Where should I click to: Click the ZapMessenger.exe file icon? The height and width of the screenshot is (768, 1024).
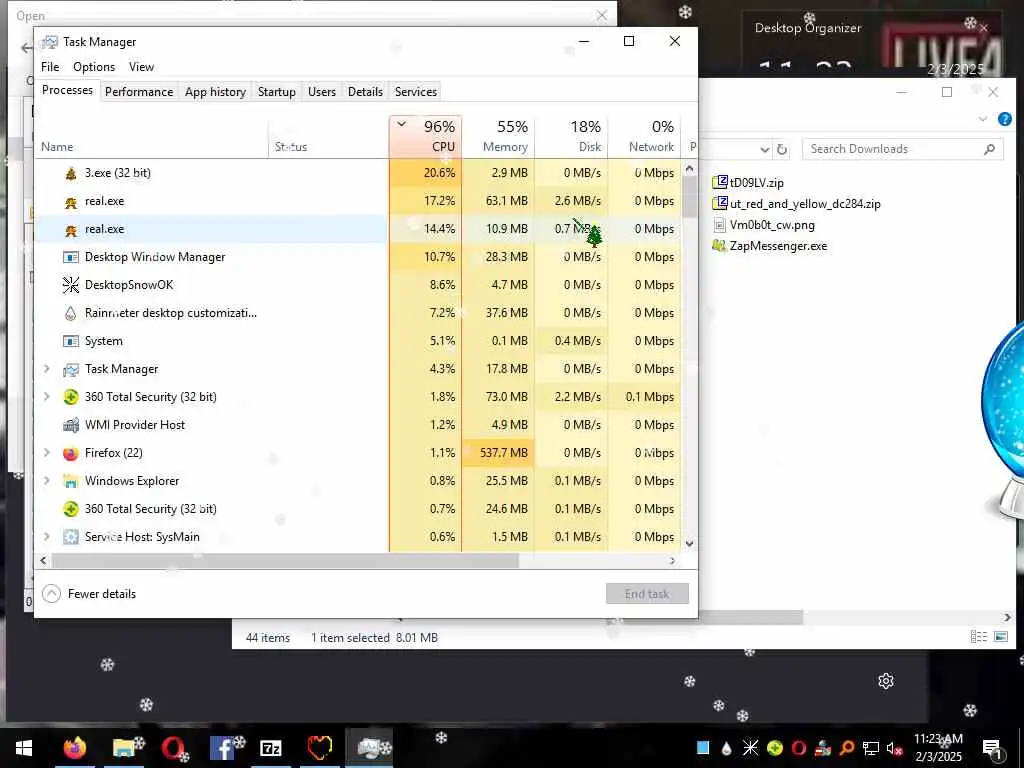tap(720, 246)
